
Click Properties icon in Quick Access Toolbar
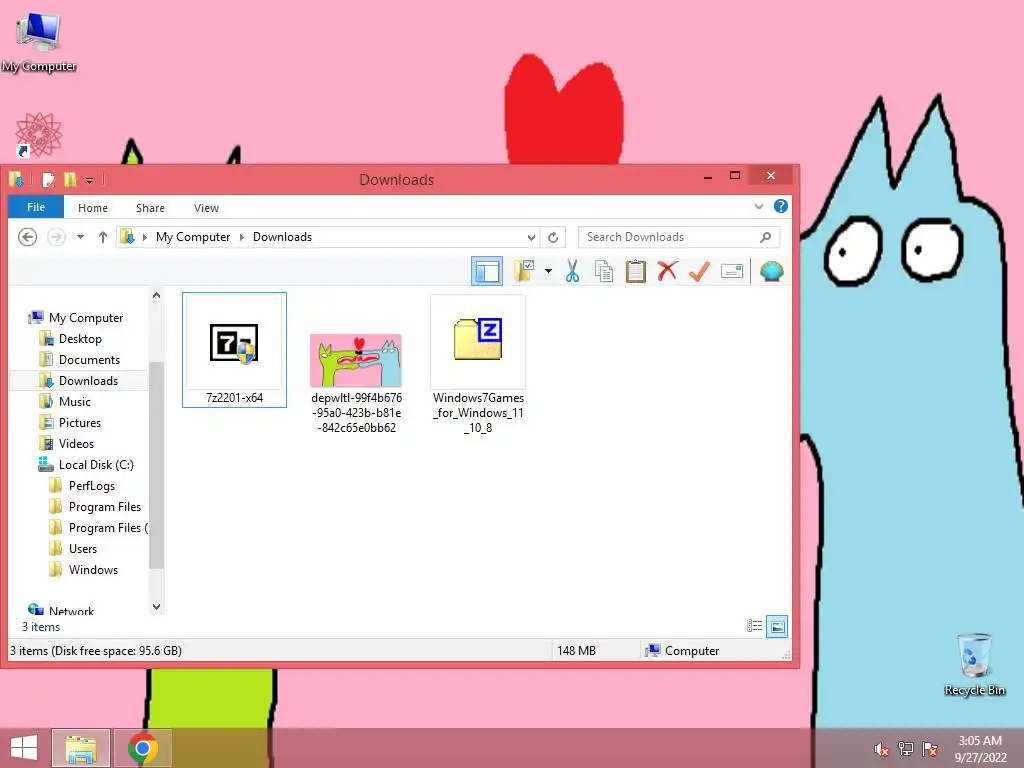pos(48,180)
